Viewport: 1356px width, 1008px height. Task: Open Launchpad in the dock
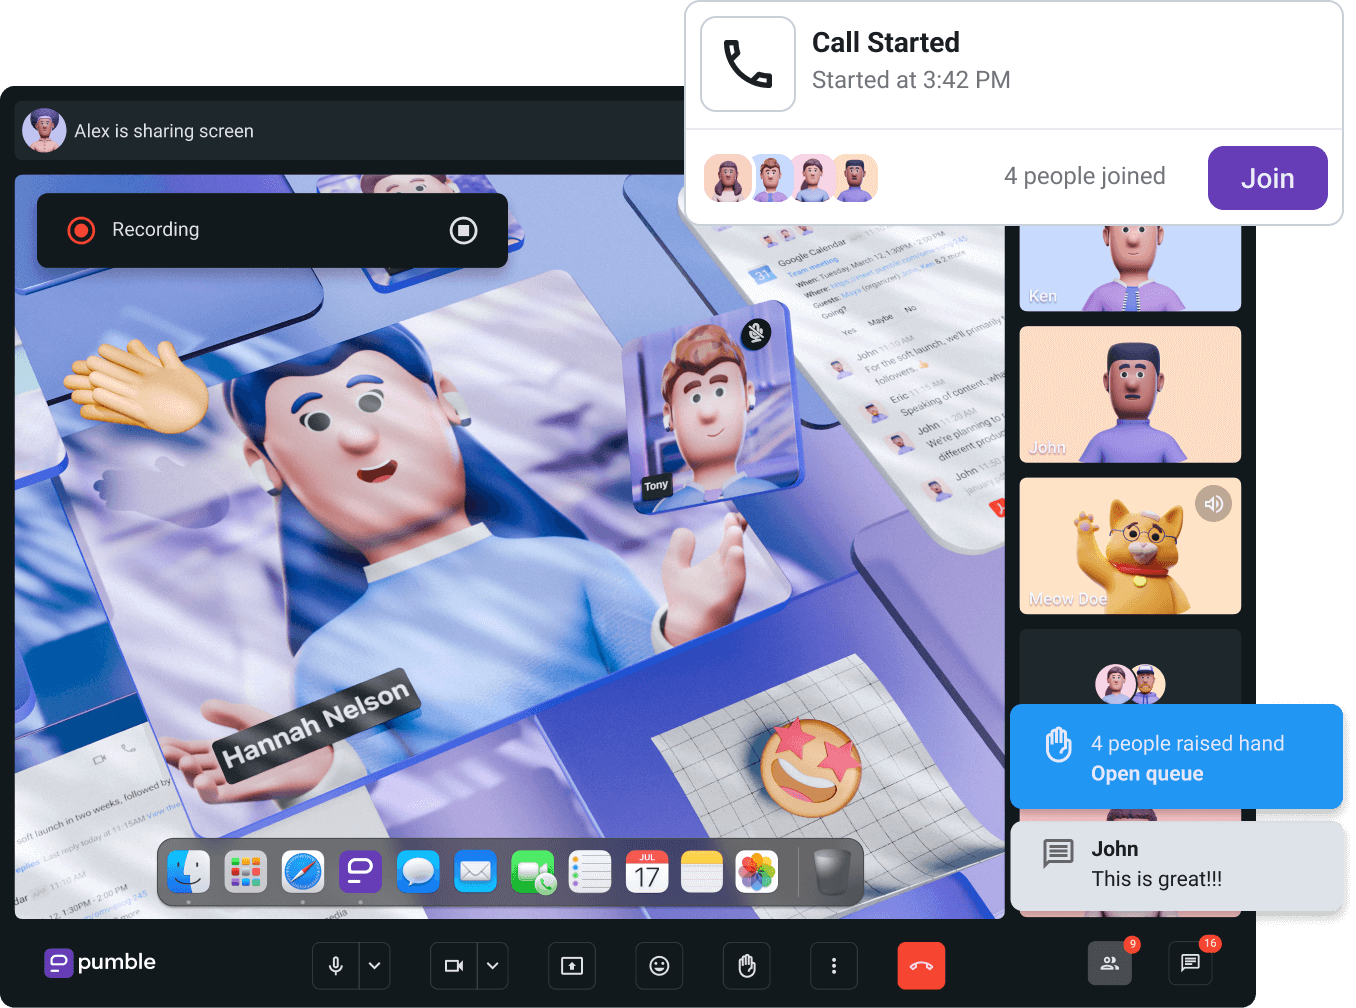point(245,872)
